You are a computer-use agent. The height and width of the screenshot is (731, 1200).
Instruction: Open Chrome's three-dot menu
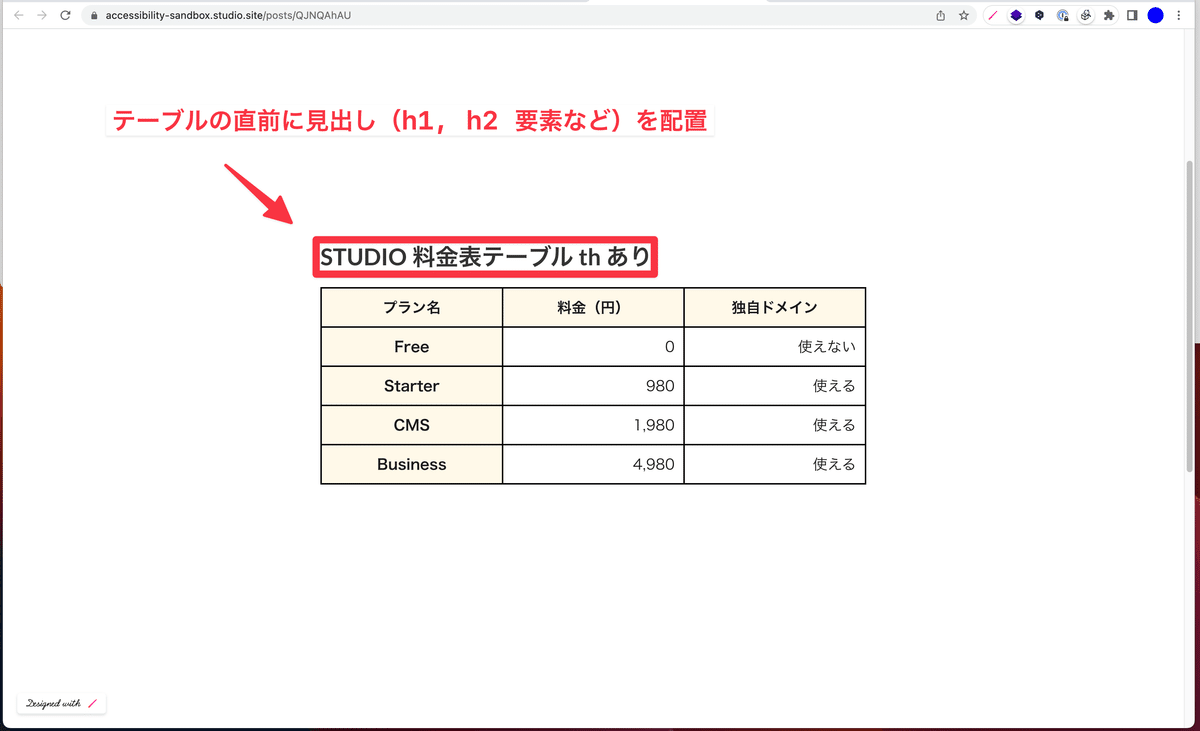coord(1180,15)
